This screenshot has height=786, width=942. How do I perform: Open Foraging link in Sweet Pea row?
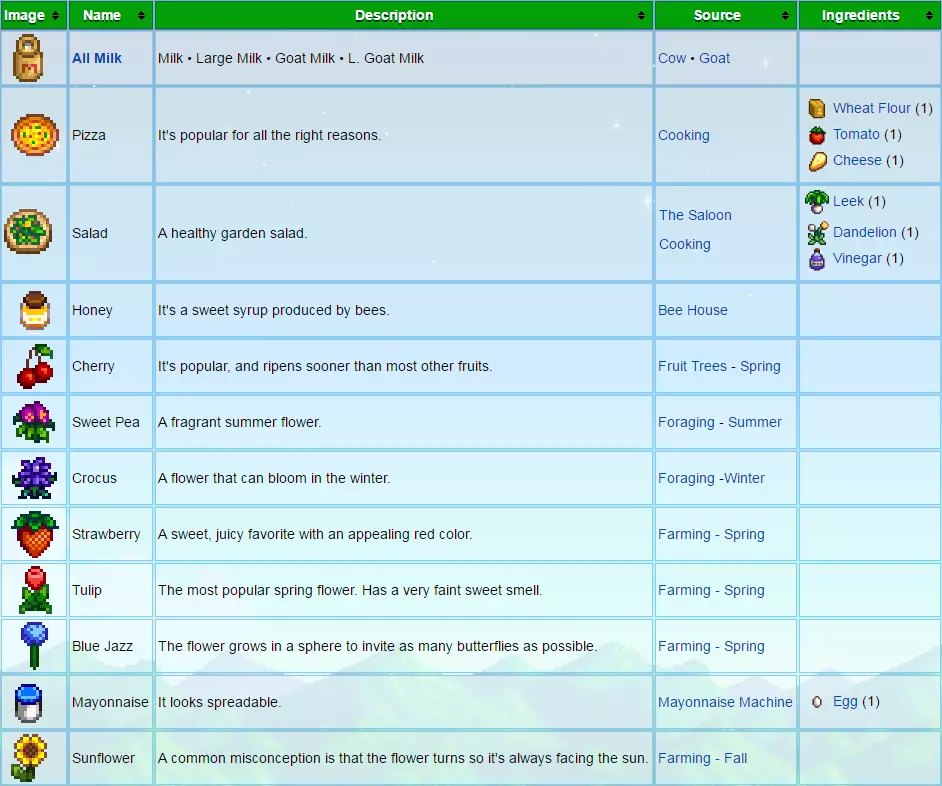[686, 422]
